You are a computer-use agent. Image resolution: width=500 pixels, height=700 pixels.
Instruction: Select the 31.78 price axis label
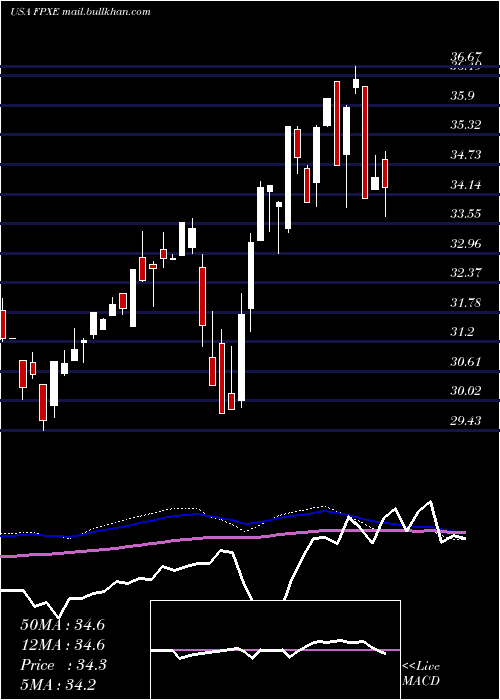point(465,302)
